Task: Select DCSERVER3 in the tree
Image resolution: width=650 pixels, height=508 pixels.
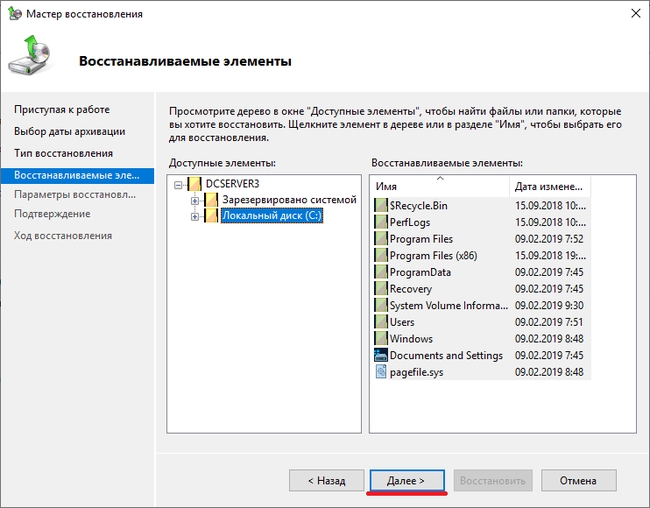Action: point(233,184)
